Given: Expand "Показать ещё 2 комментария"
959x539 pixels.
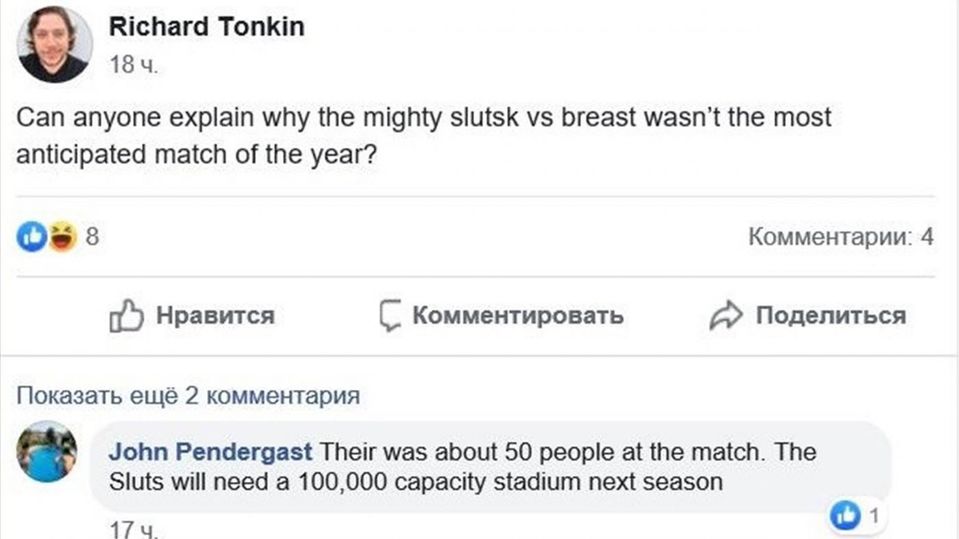Looking at the screenshot, I should click(x=189, y=396).
